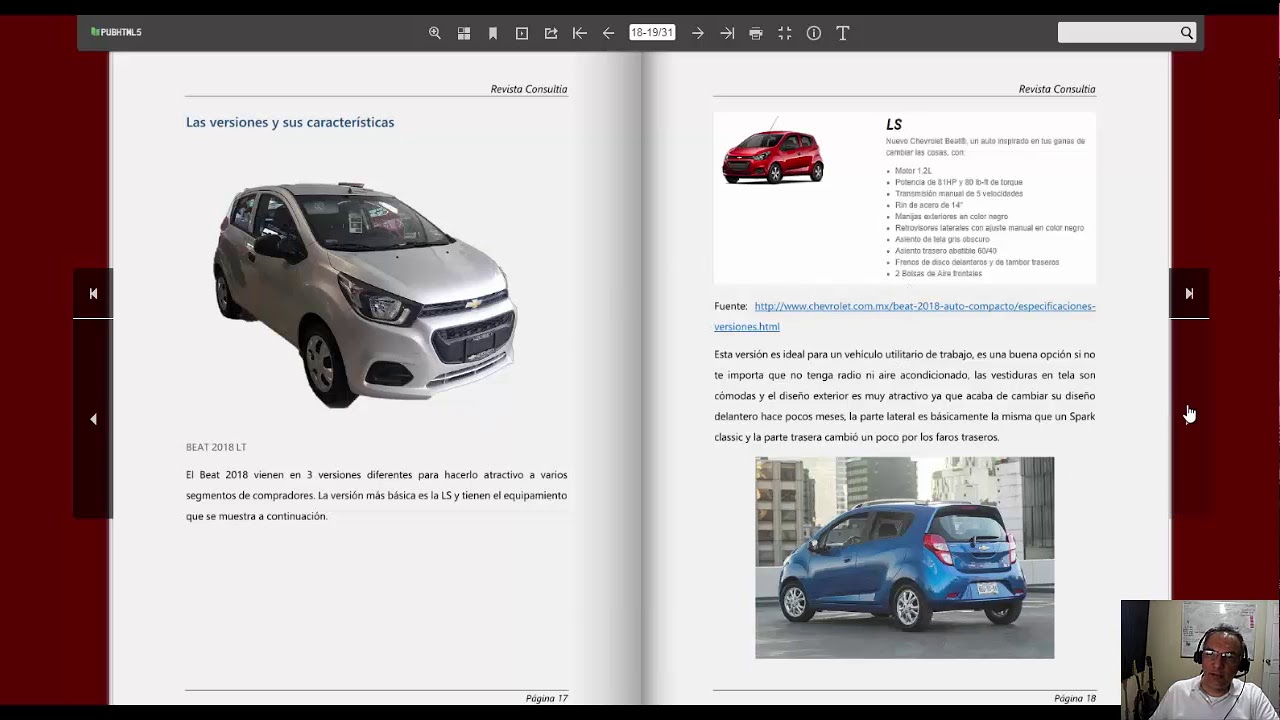Click the PubHTML5 logo

coord(116,32)
